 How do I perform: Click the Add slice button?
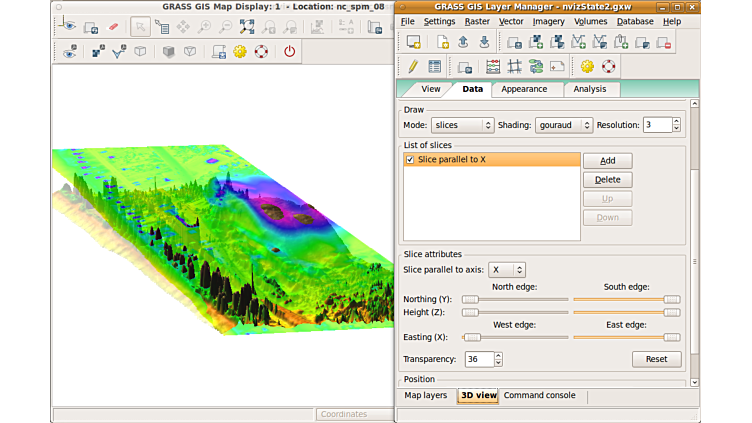tap(607, 161)
